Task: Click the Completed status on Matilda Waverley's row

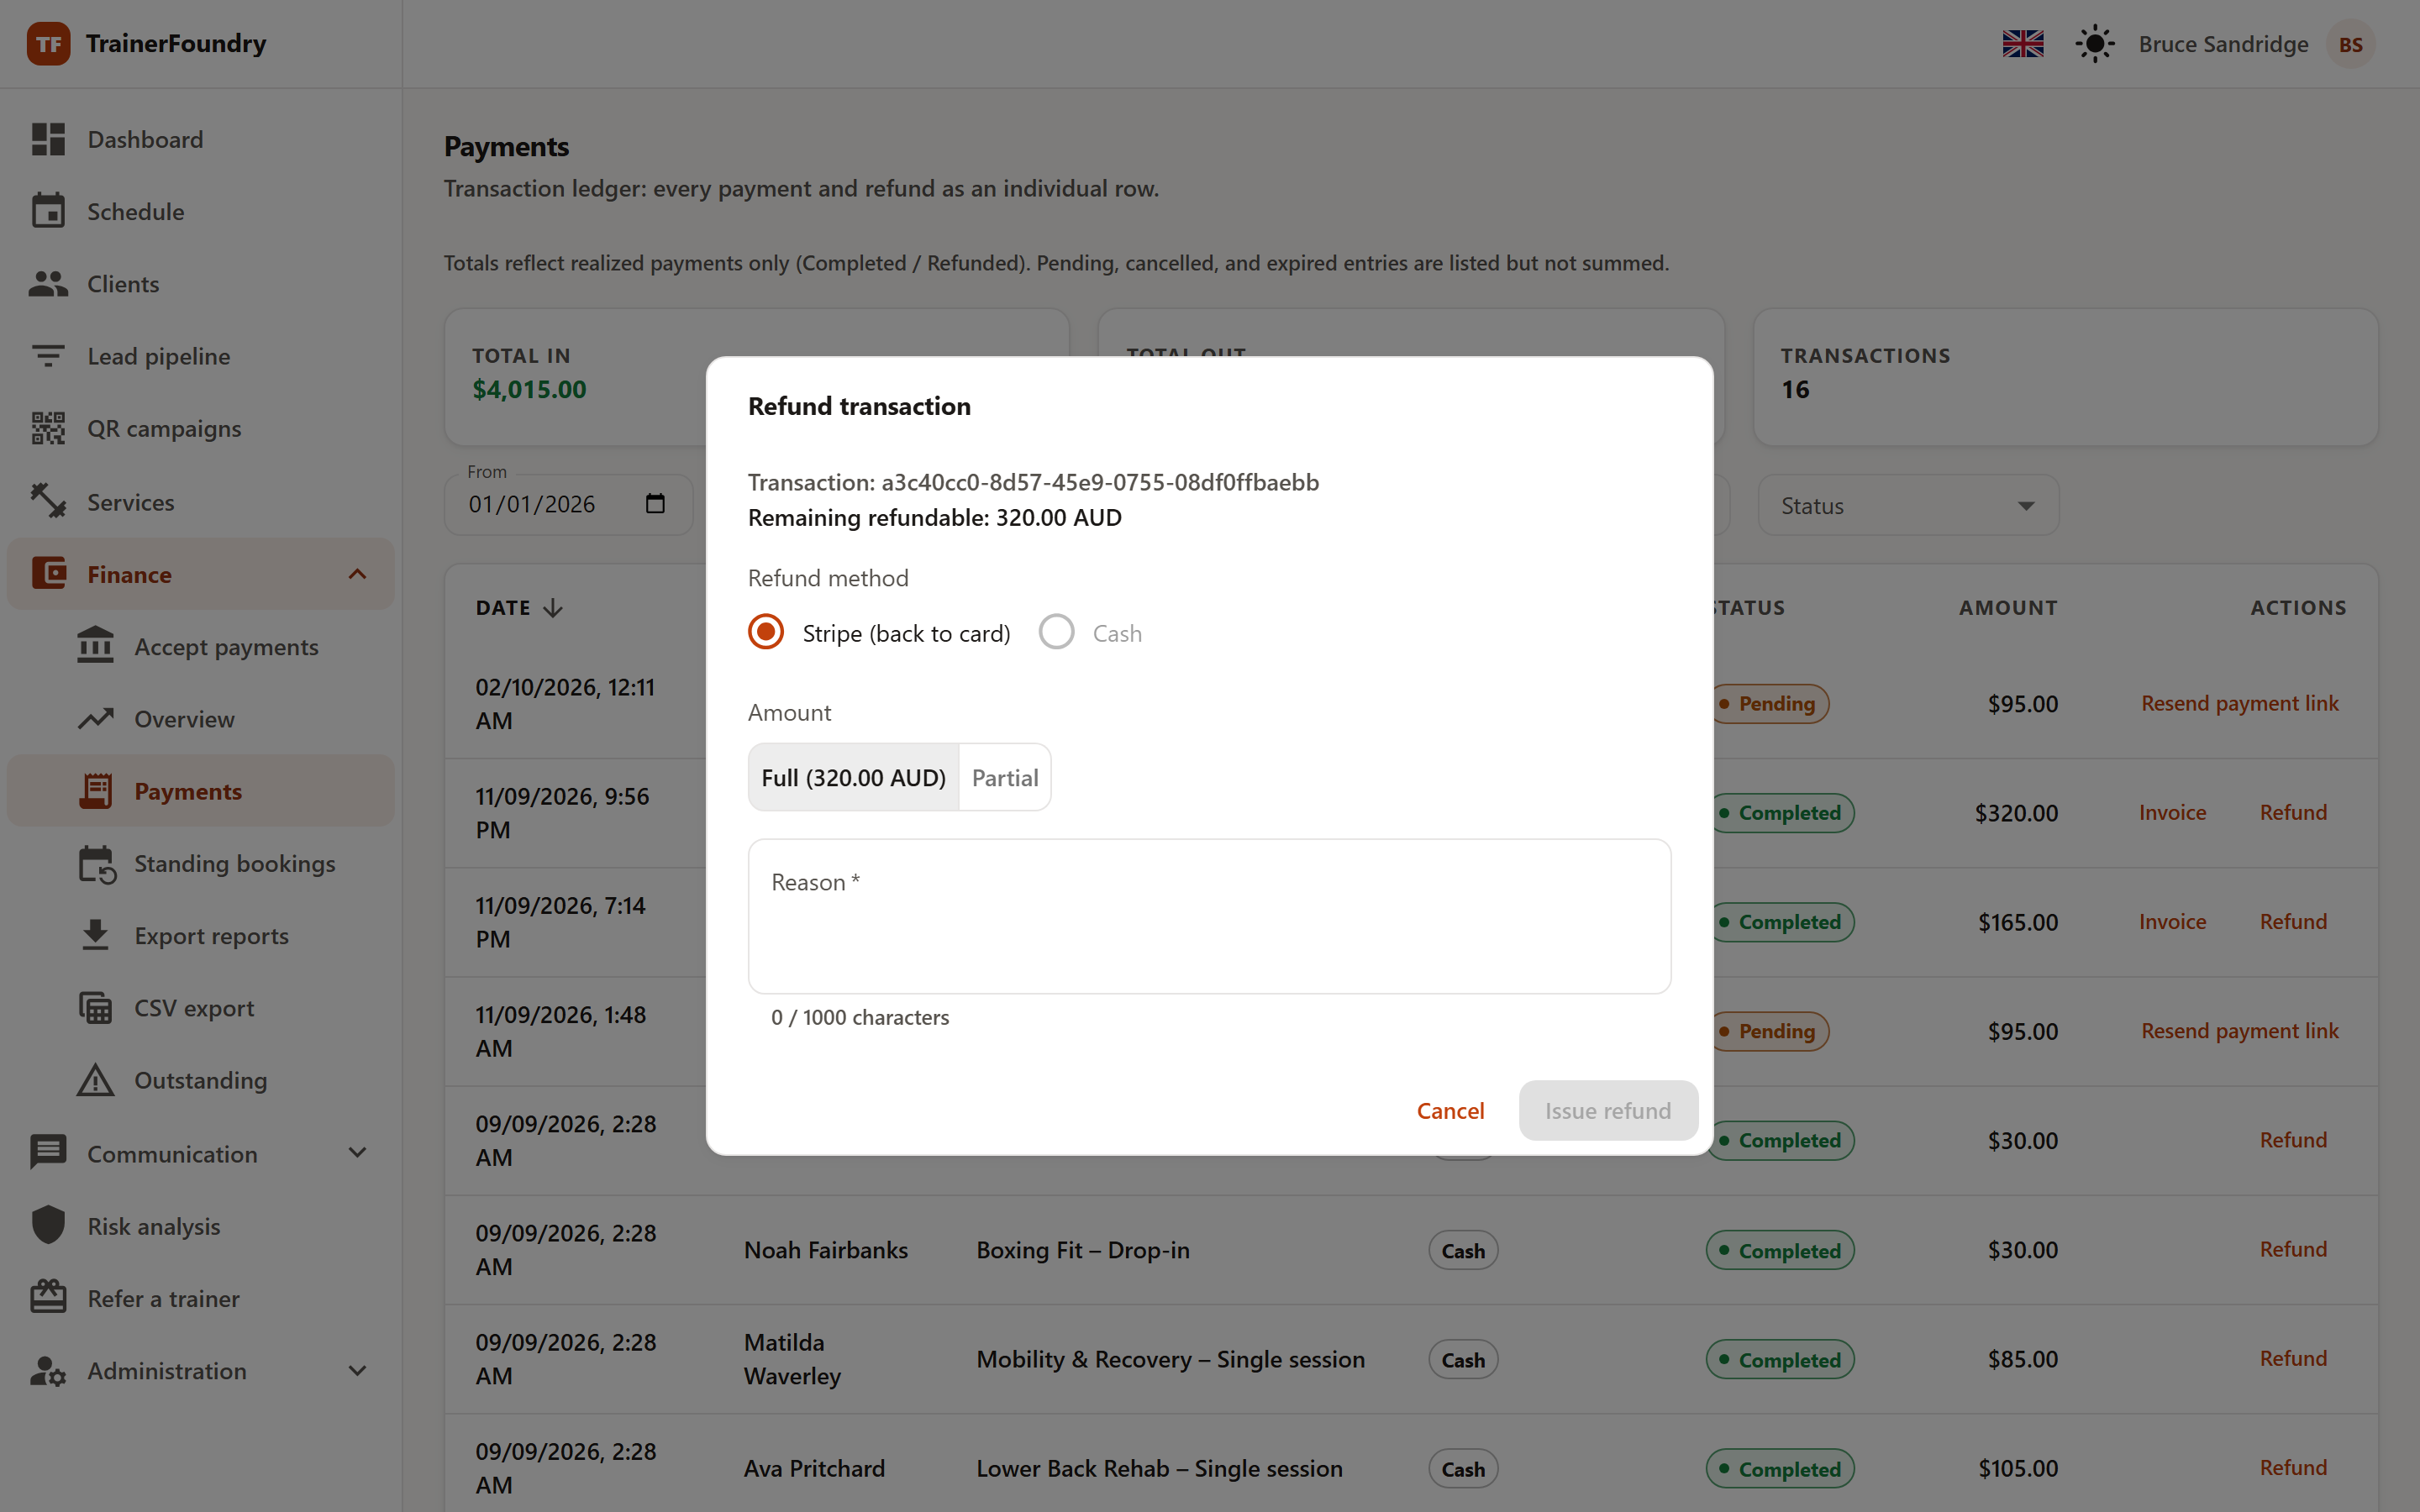Action: (1780, 1359)
